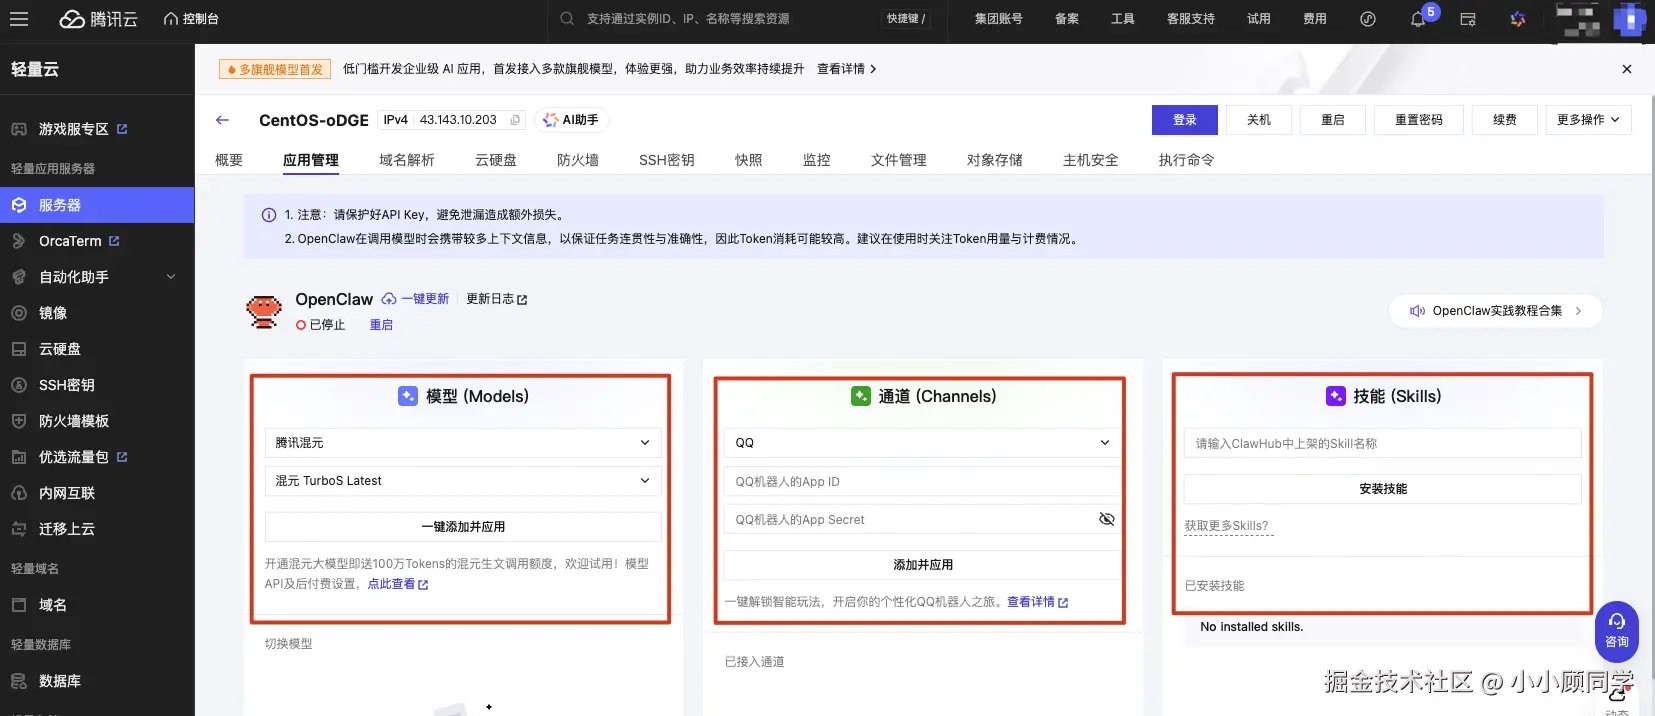Switch to the 防火墙 tab
This screenshot has width=1655, height=716.
578,160
